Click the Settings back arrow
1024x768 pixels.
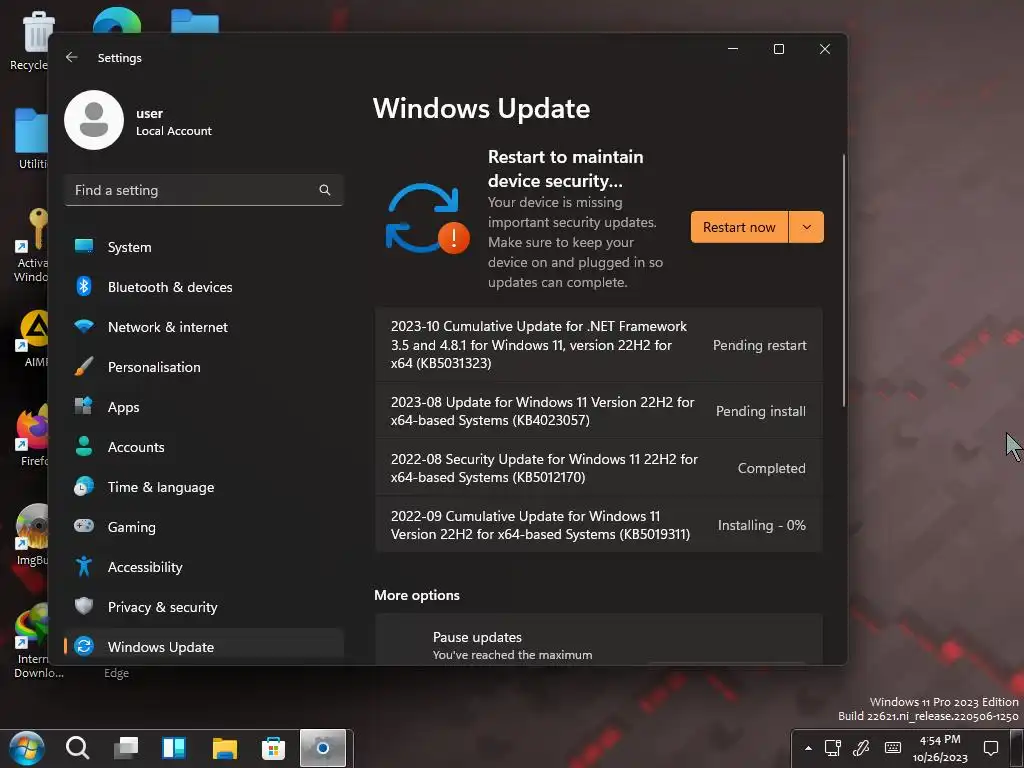(x=72, y=57)
